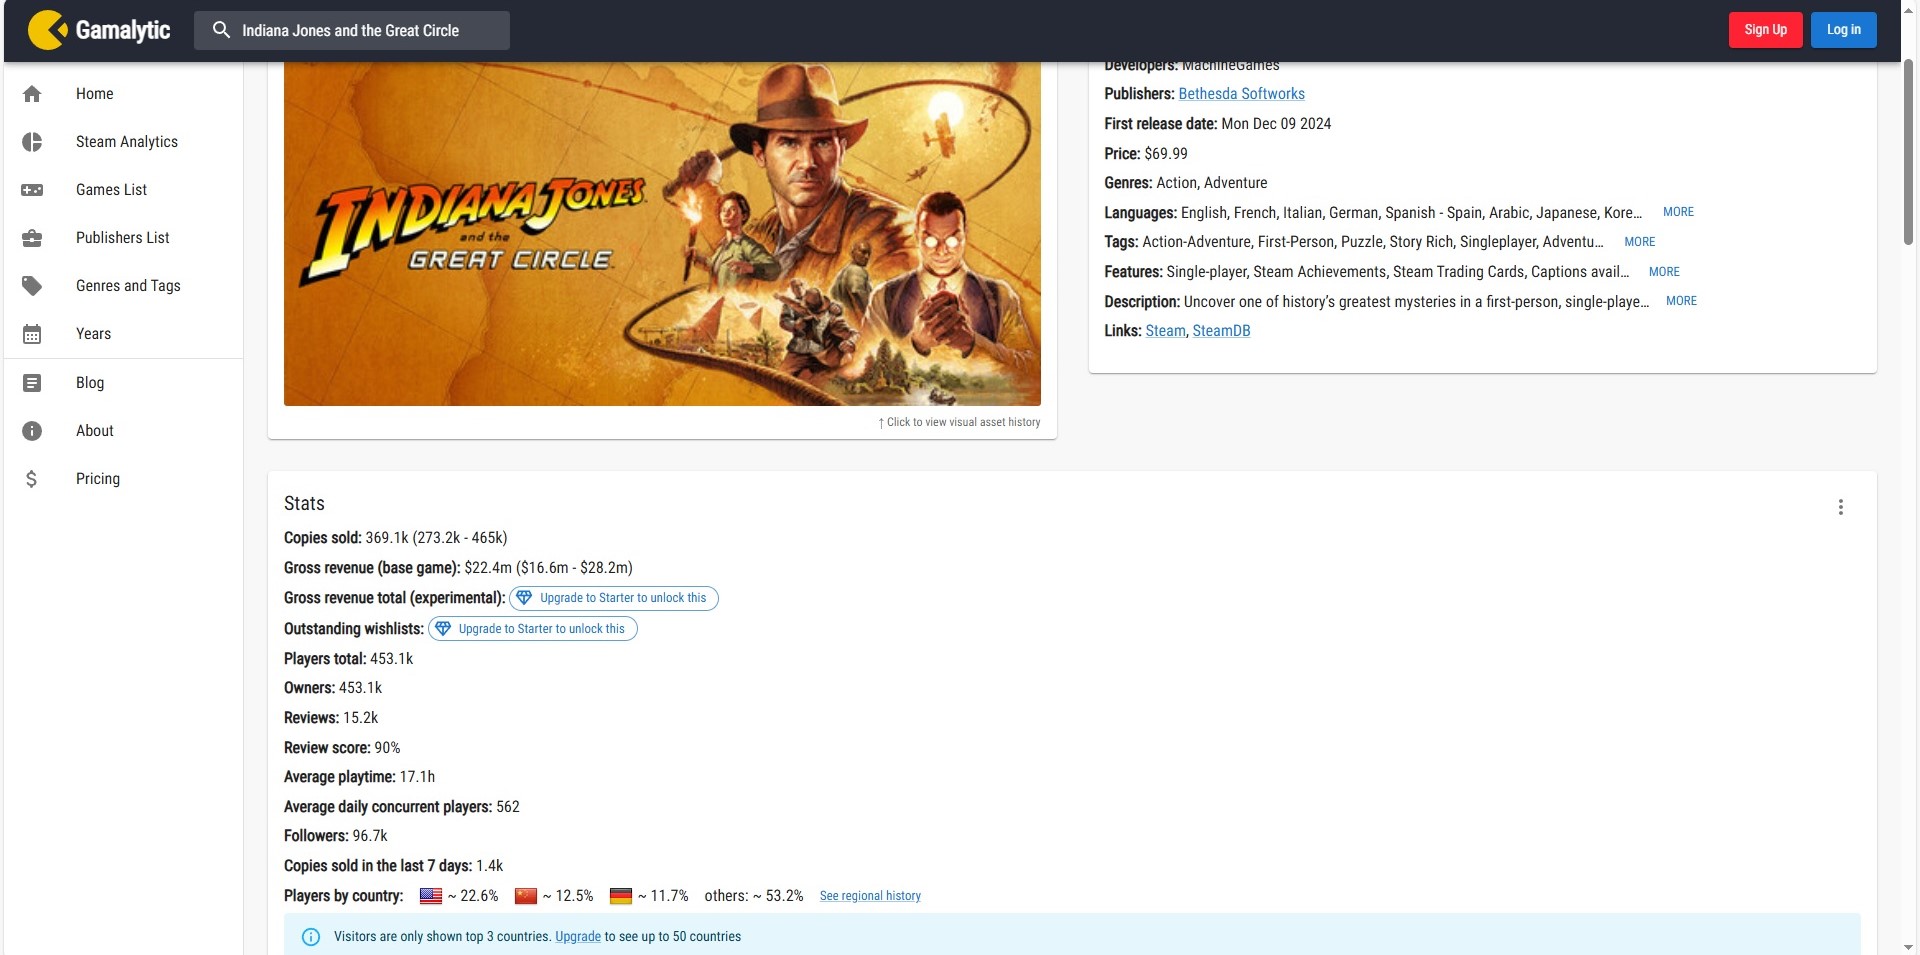
Task: Expand MORE for Tags
Action: [1639, 242]
